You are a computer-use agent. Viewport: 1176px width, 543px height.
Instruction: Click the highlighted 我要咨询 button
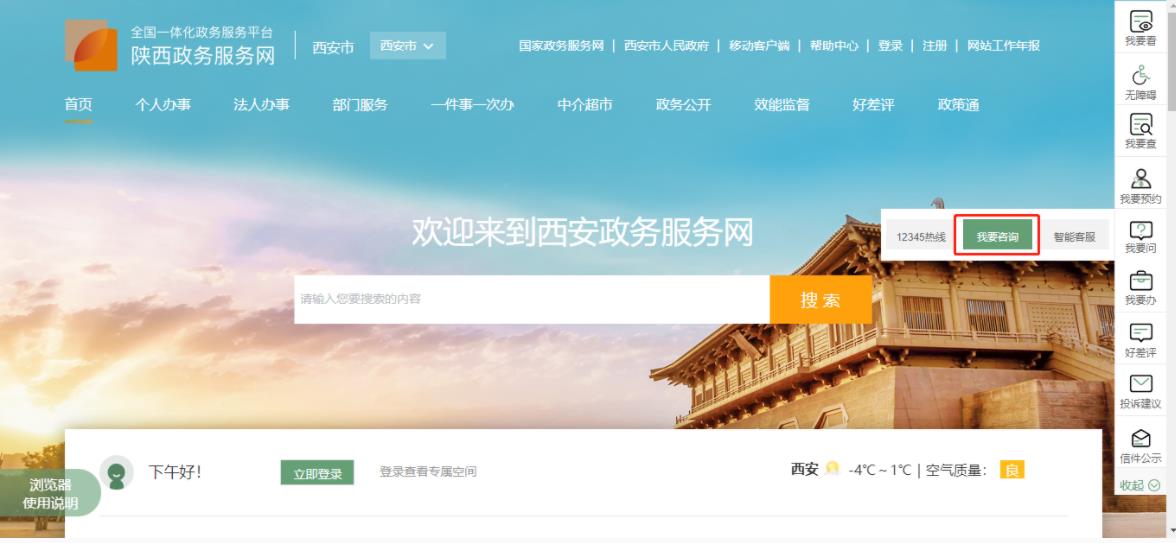tap(998, 237)
